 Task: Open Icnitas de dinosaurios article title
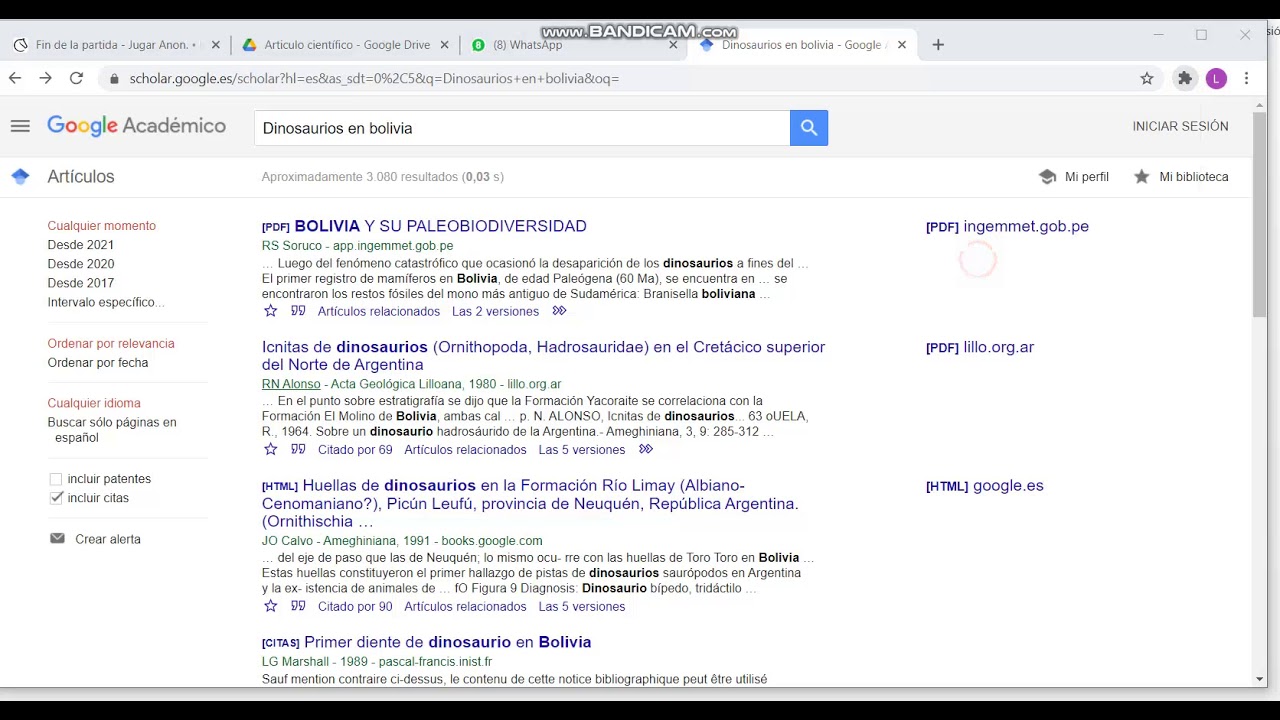pos(543,356)
